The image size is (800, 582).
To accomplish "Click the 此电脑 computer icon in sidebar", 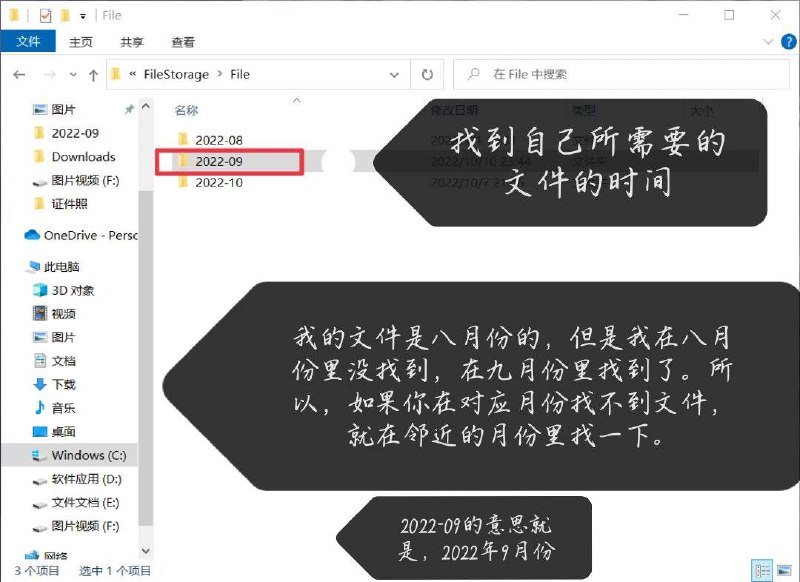I will pos(33,266).
